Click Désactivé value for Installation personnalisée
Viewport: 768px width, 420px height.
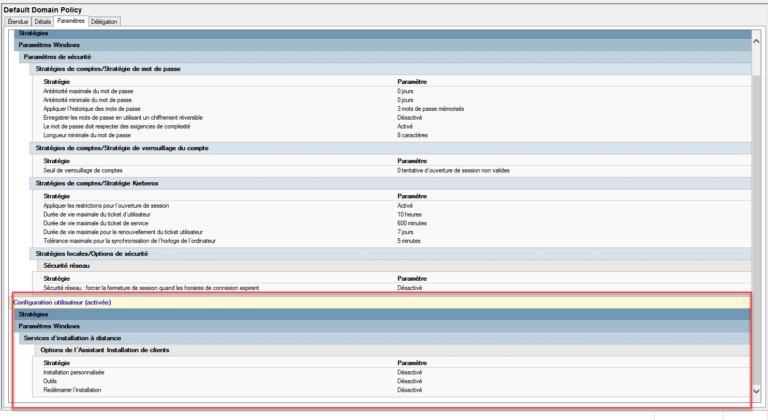(x=409, y=372)
